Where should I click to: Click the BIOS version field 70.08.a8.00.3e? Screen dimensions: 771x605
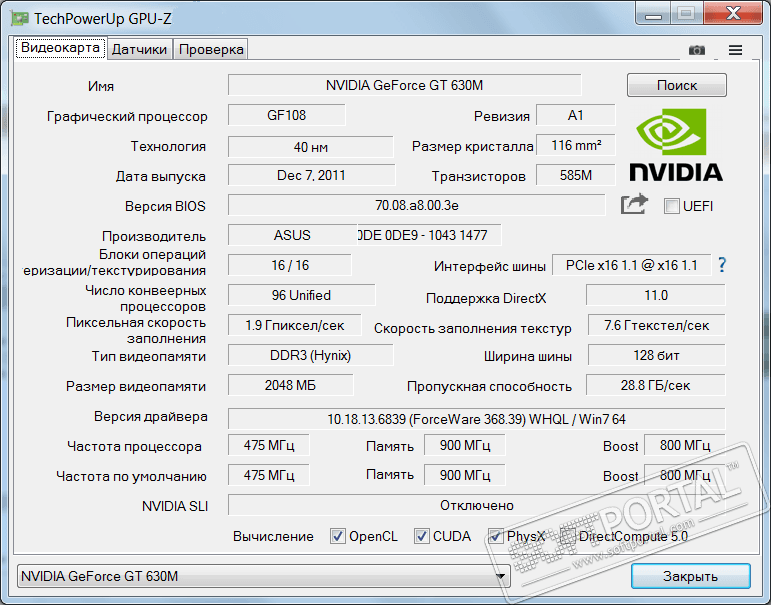(416, 205)
